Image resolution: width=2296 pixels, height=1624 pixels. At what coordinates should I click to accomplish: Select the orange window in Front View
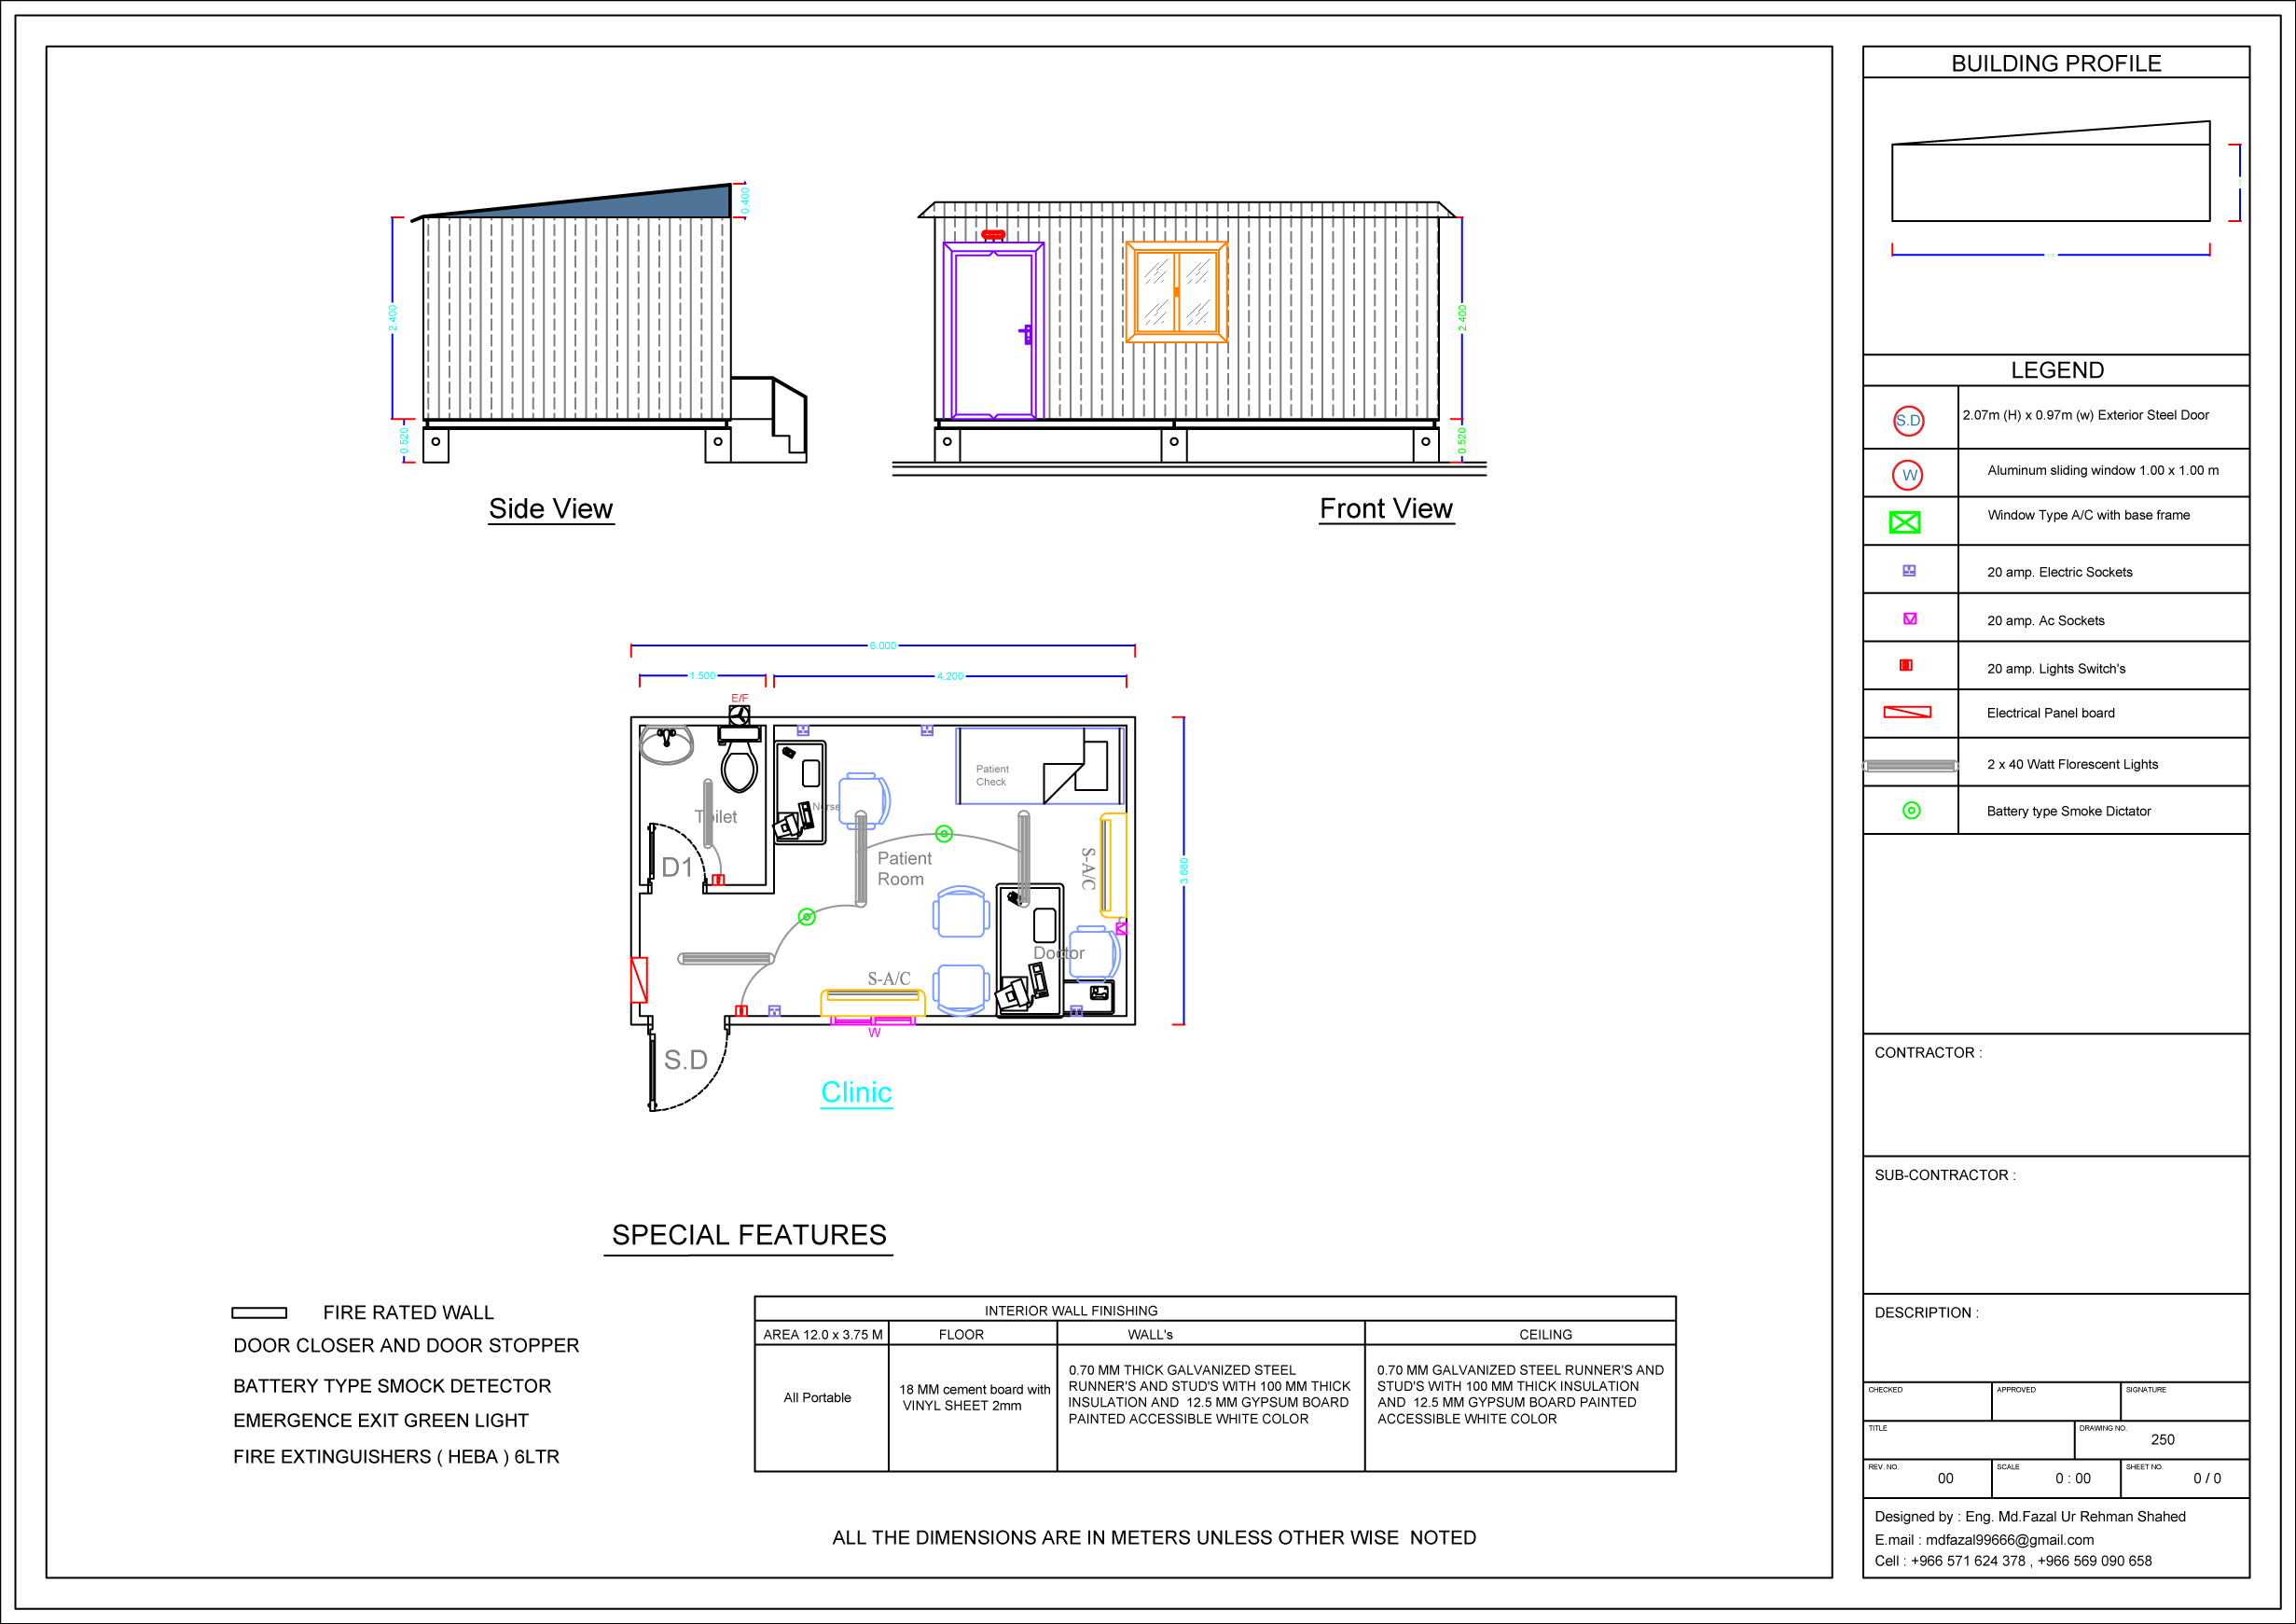(1176, 292)
